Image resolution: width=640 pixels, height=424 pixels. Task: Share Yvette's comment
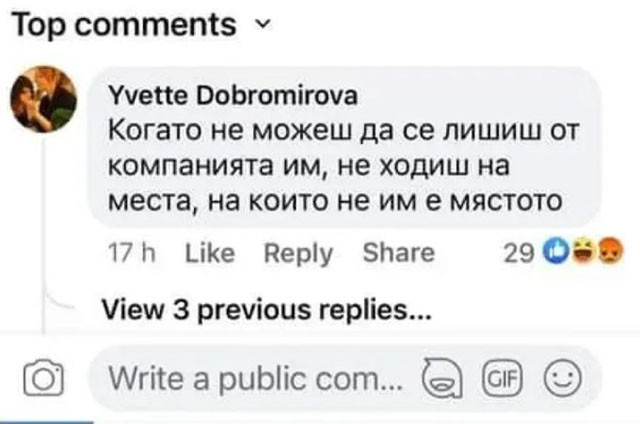click(399, 254)
